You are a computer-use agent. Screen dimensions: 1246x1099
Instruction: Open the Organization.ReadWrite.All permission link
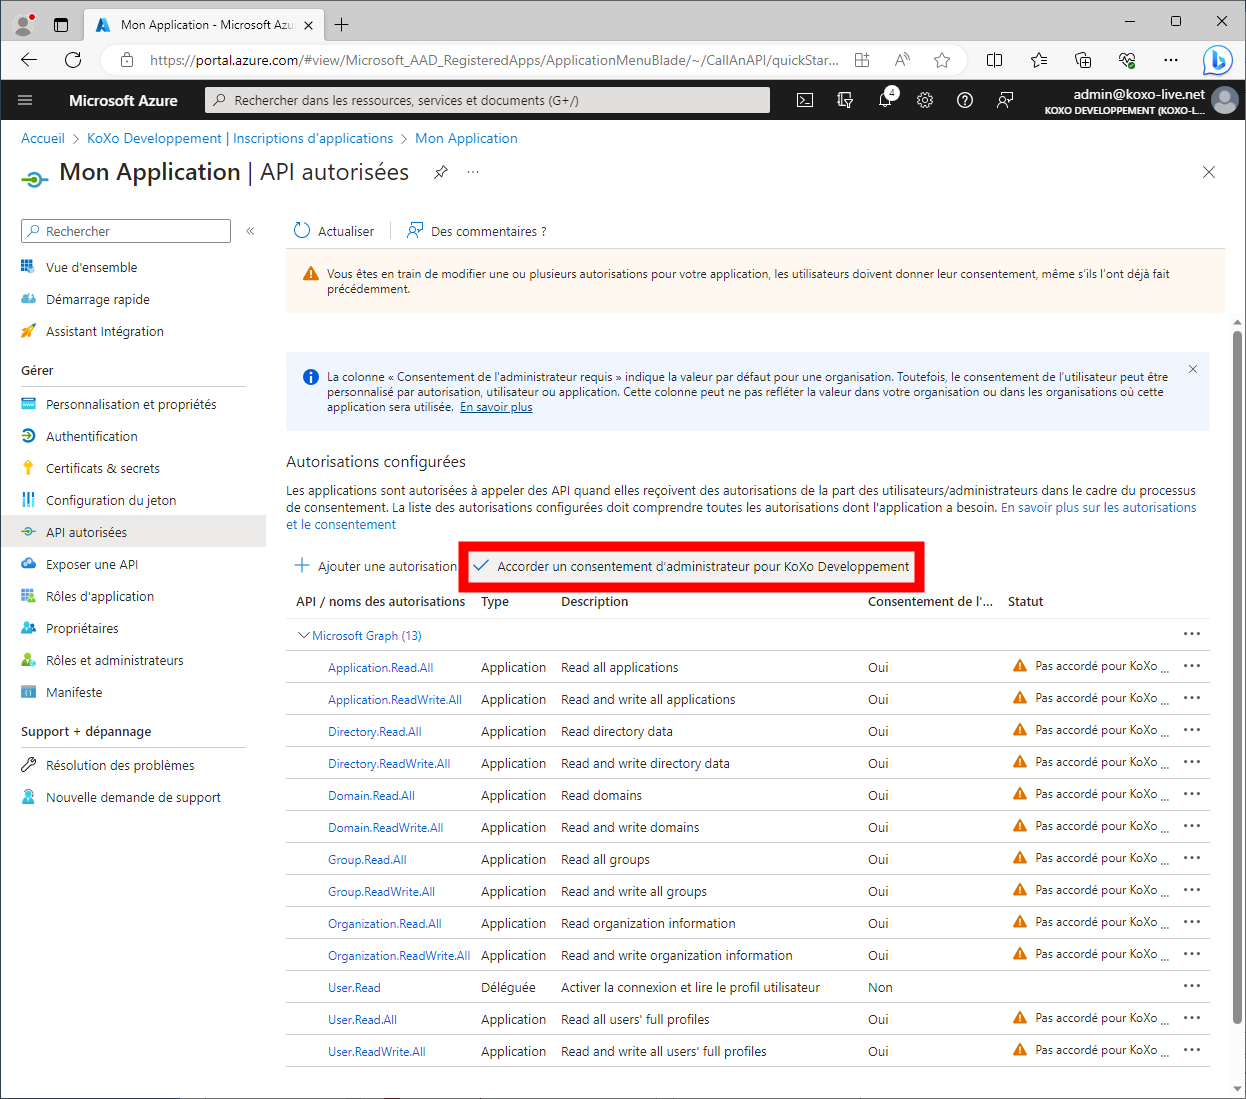click(399, 955)
